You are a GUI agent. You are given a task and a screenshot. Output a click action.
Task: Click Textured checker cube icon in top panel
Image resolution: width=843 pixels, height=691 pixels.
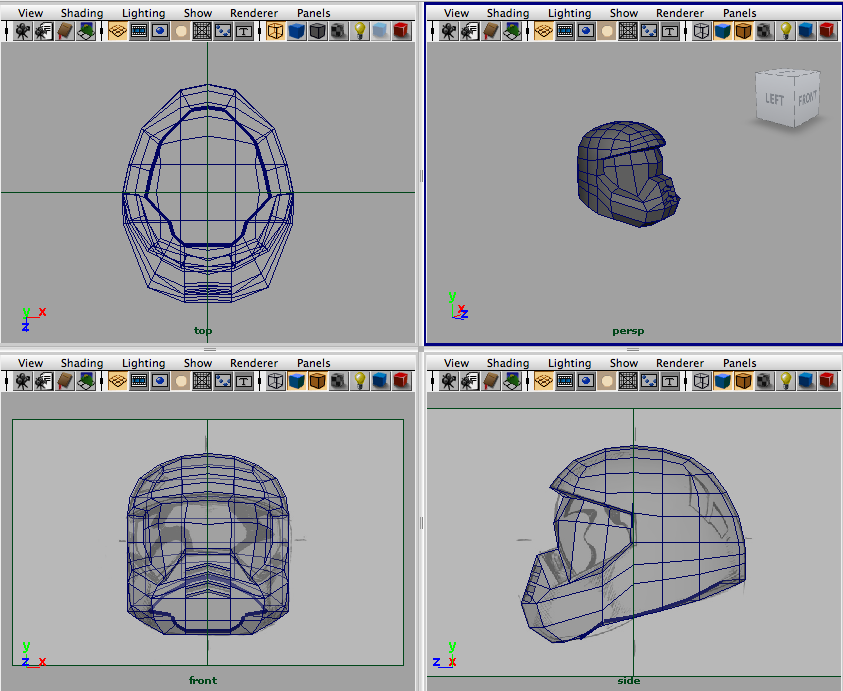pos(339,31)
